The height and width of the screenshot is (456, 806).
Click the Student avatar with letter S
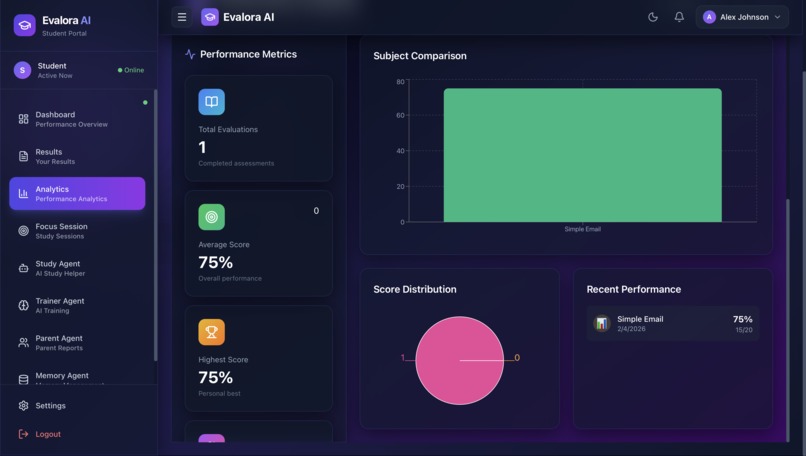(22, 70)
